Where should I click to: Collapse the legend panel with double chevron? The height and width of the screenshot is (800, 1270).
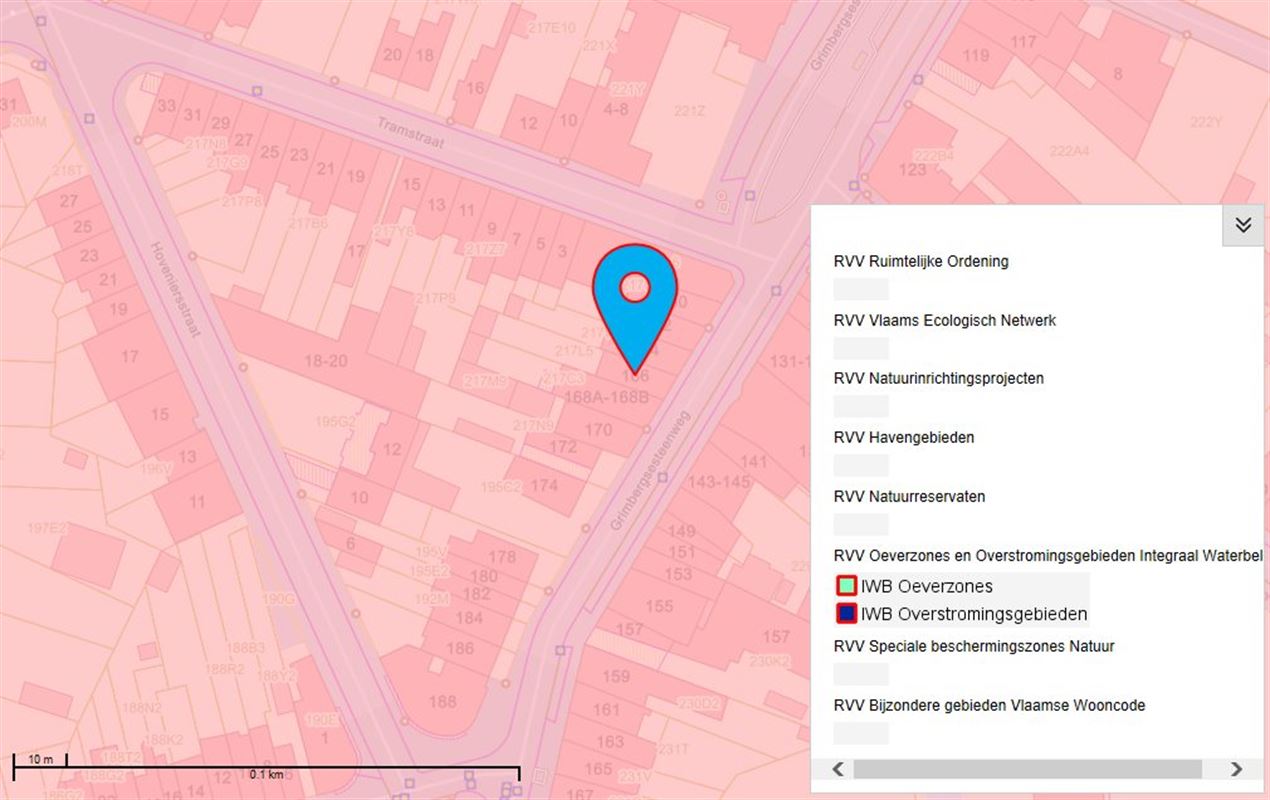pos(1242,225)
